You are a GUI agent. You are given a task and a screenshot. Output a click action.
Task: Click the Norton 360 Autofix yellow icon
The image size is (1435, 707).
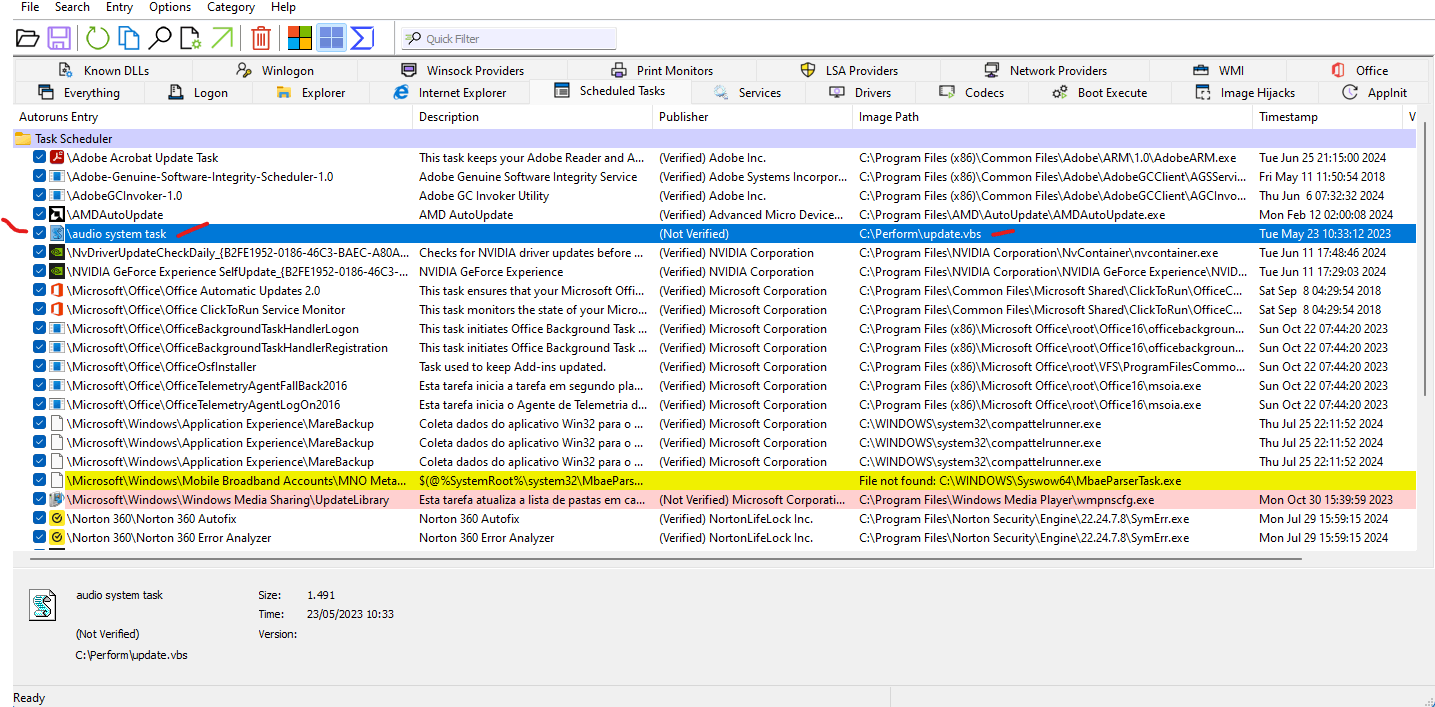pyautogui.click(x=57, y=519)
